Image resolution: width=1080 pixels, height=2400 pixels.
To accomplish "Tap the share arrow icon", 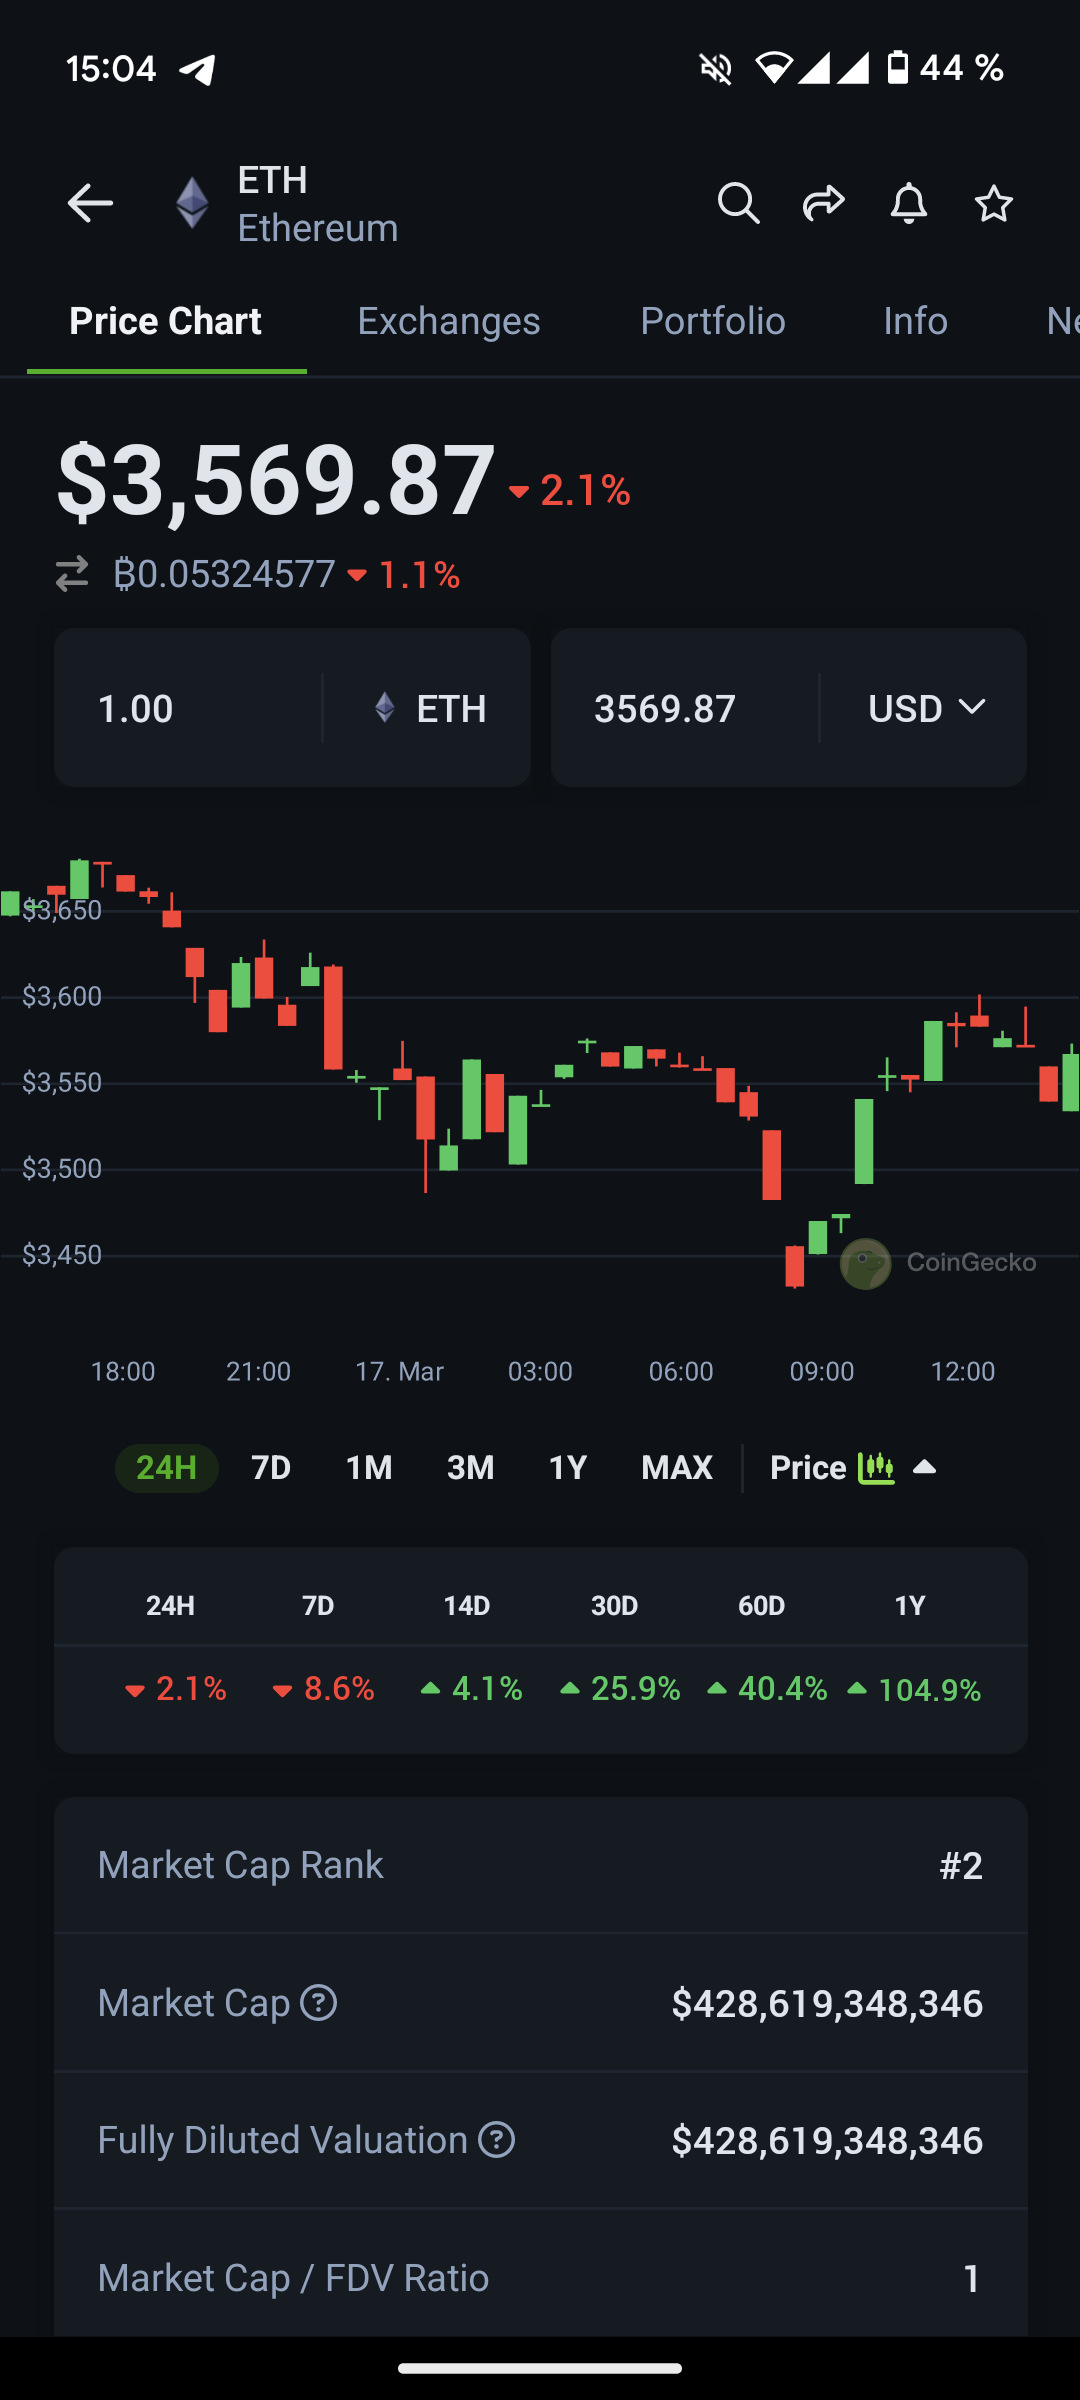I will click(823, 204).
